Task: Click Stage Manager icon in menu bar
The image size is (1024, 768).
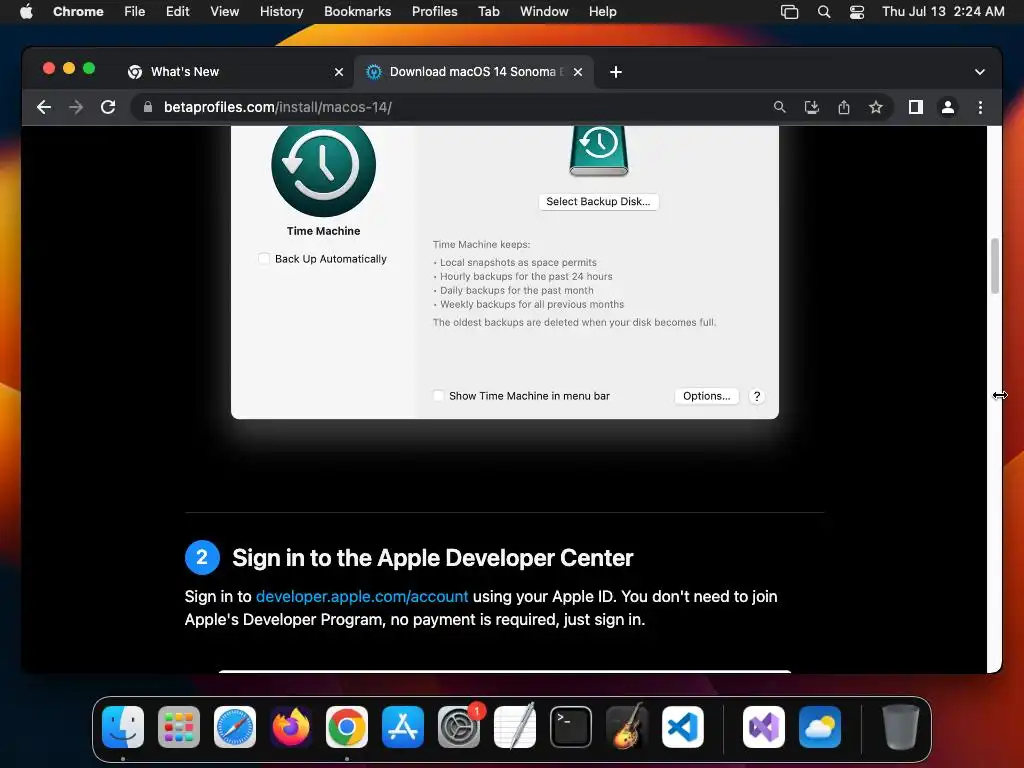Action: (789, 11)
